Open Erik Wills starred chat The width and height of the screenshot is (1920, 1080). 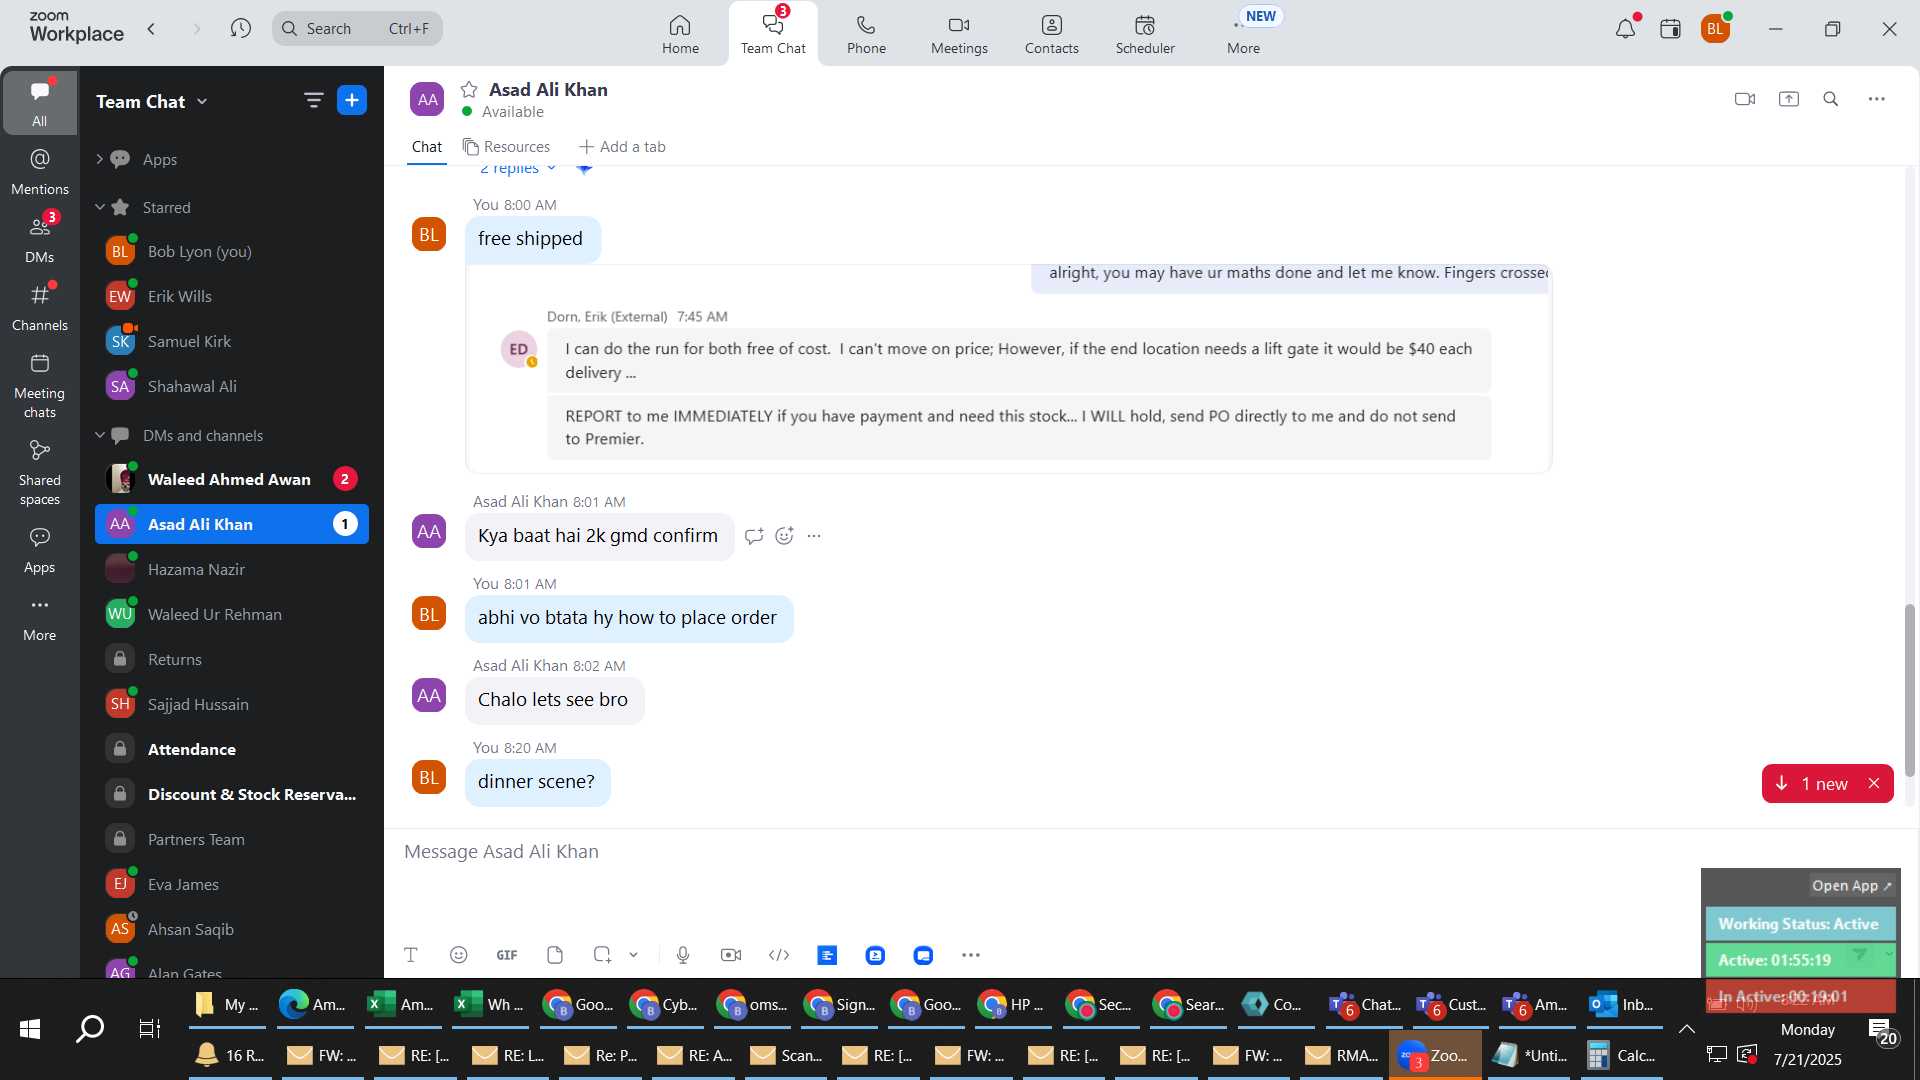point(232,296)
